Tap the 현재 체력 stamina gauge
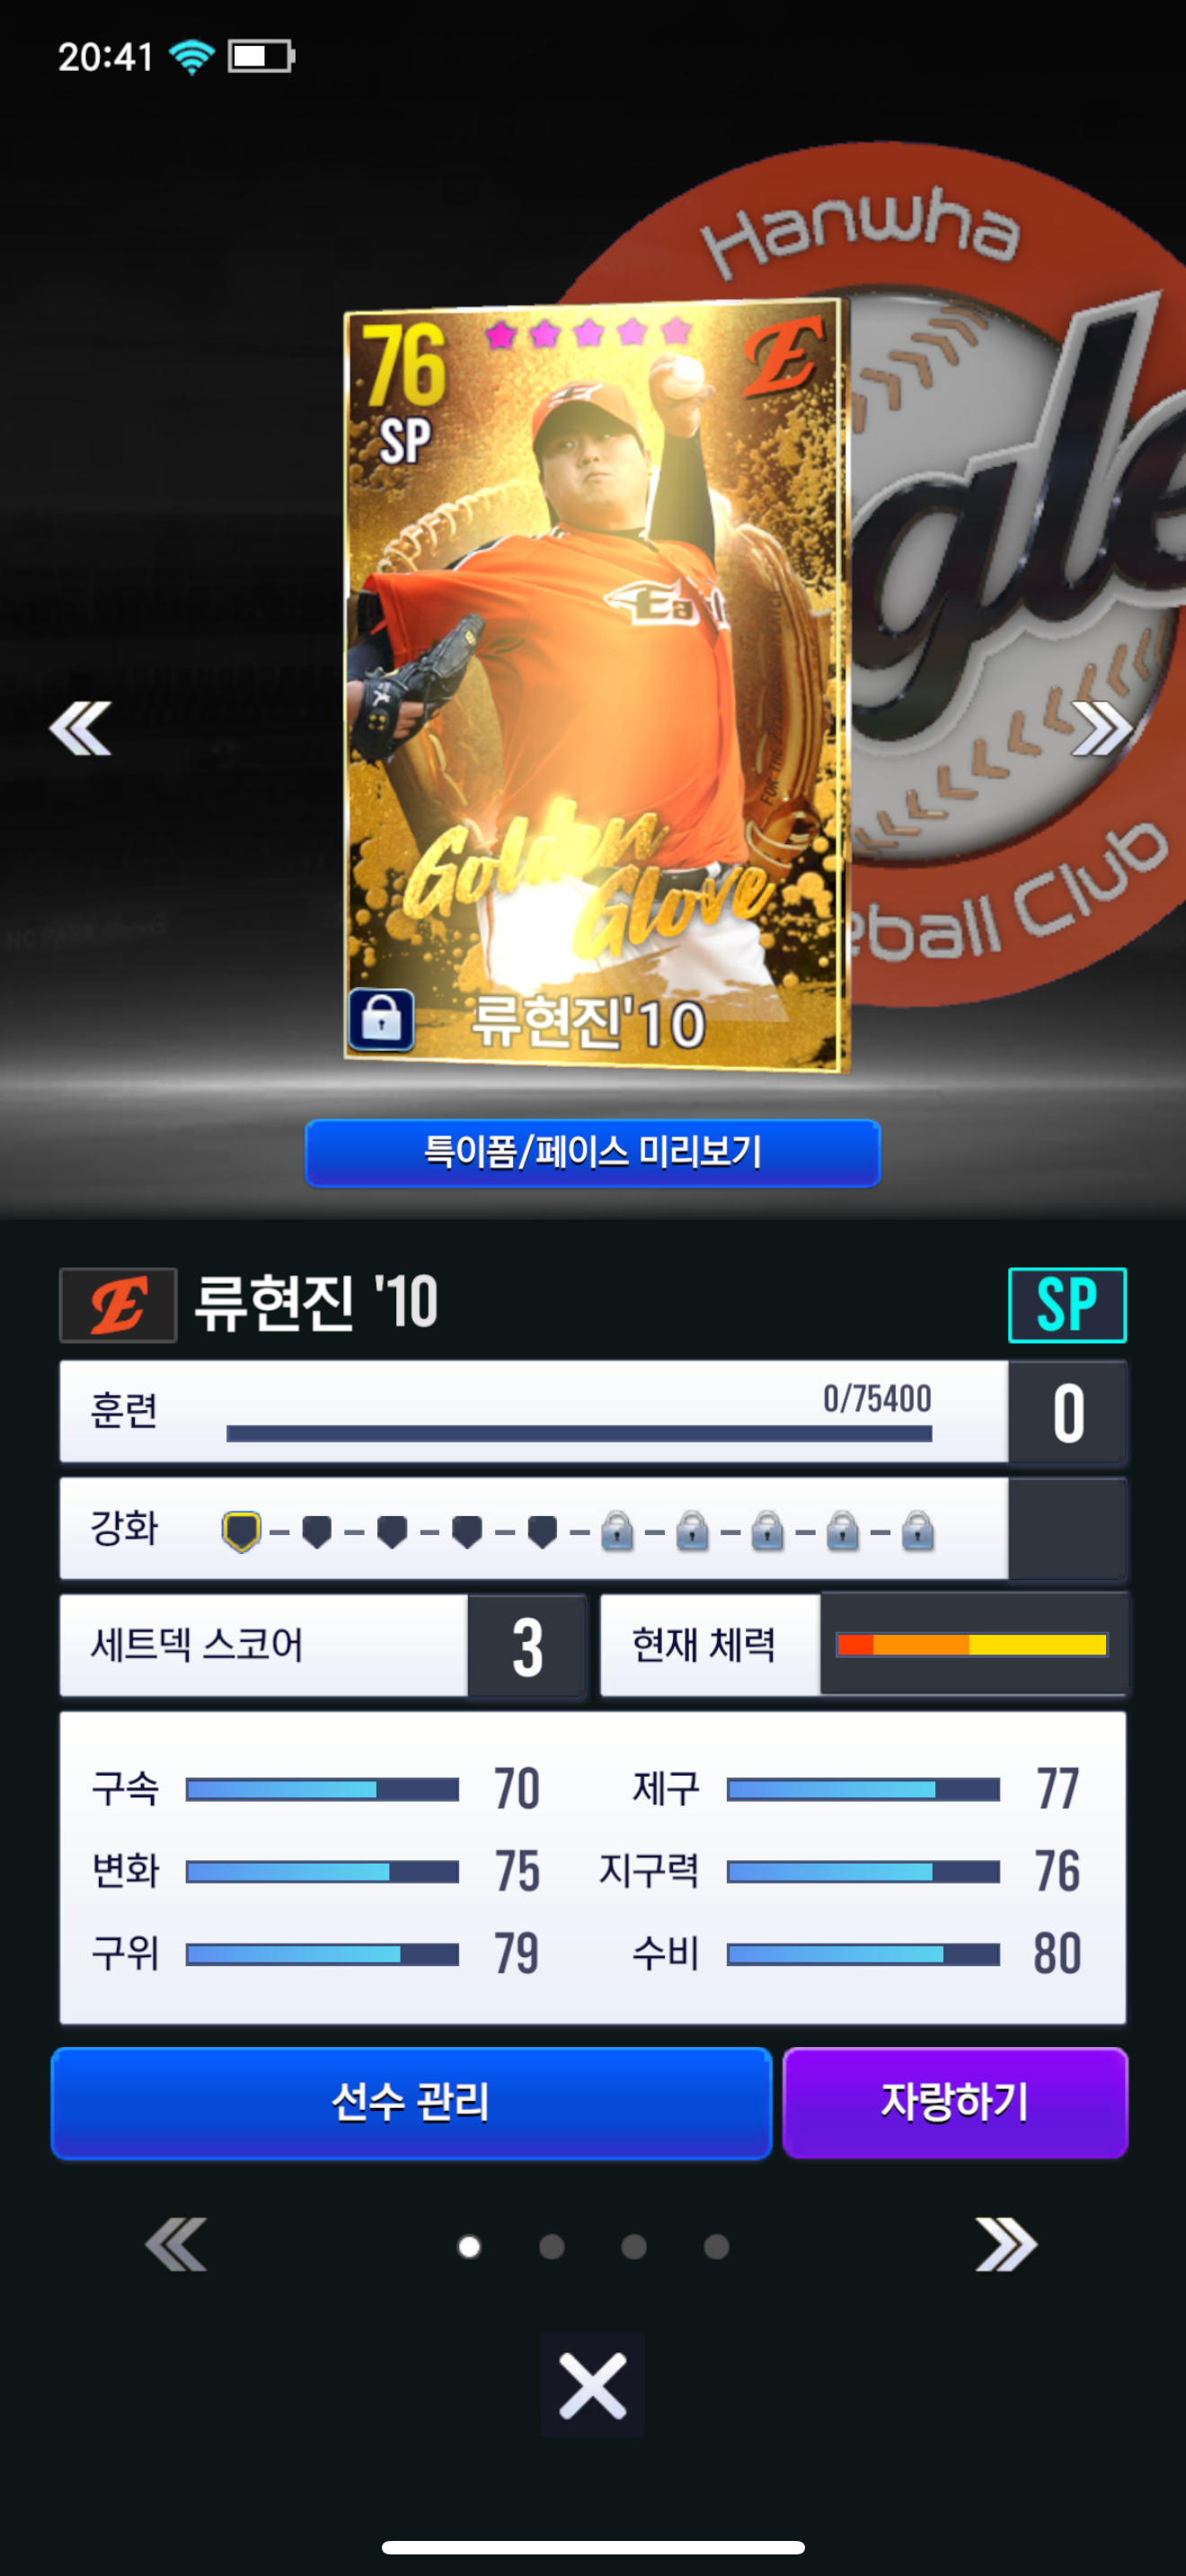The image size is (1186, 2576). (x=972, y=1645)
